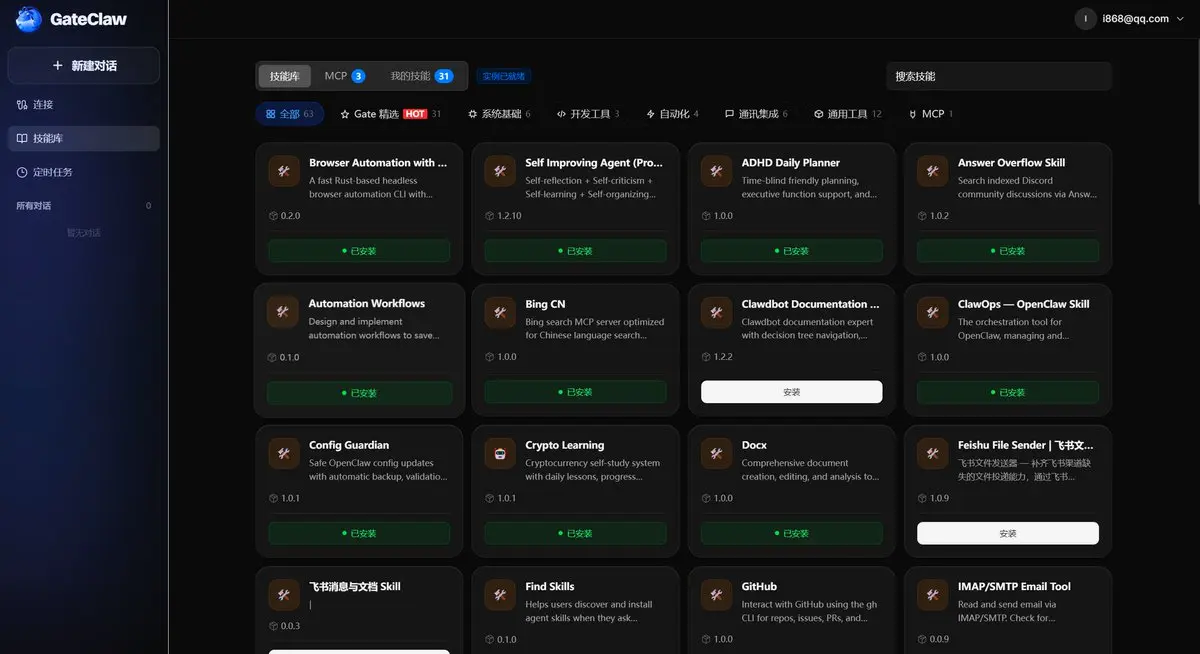
Task: Click Clawdbot Documentation skill icon
Action: (x=716, y=312)
